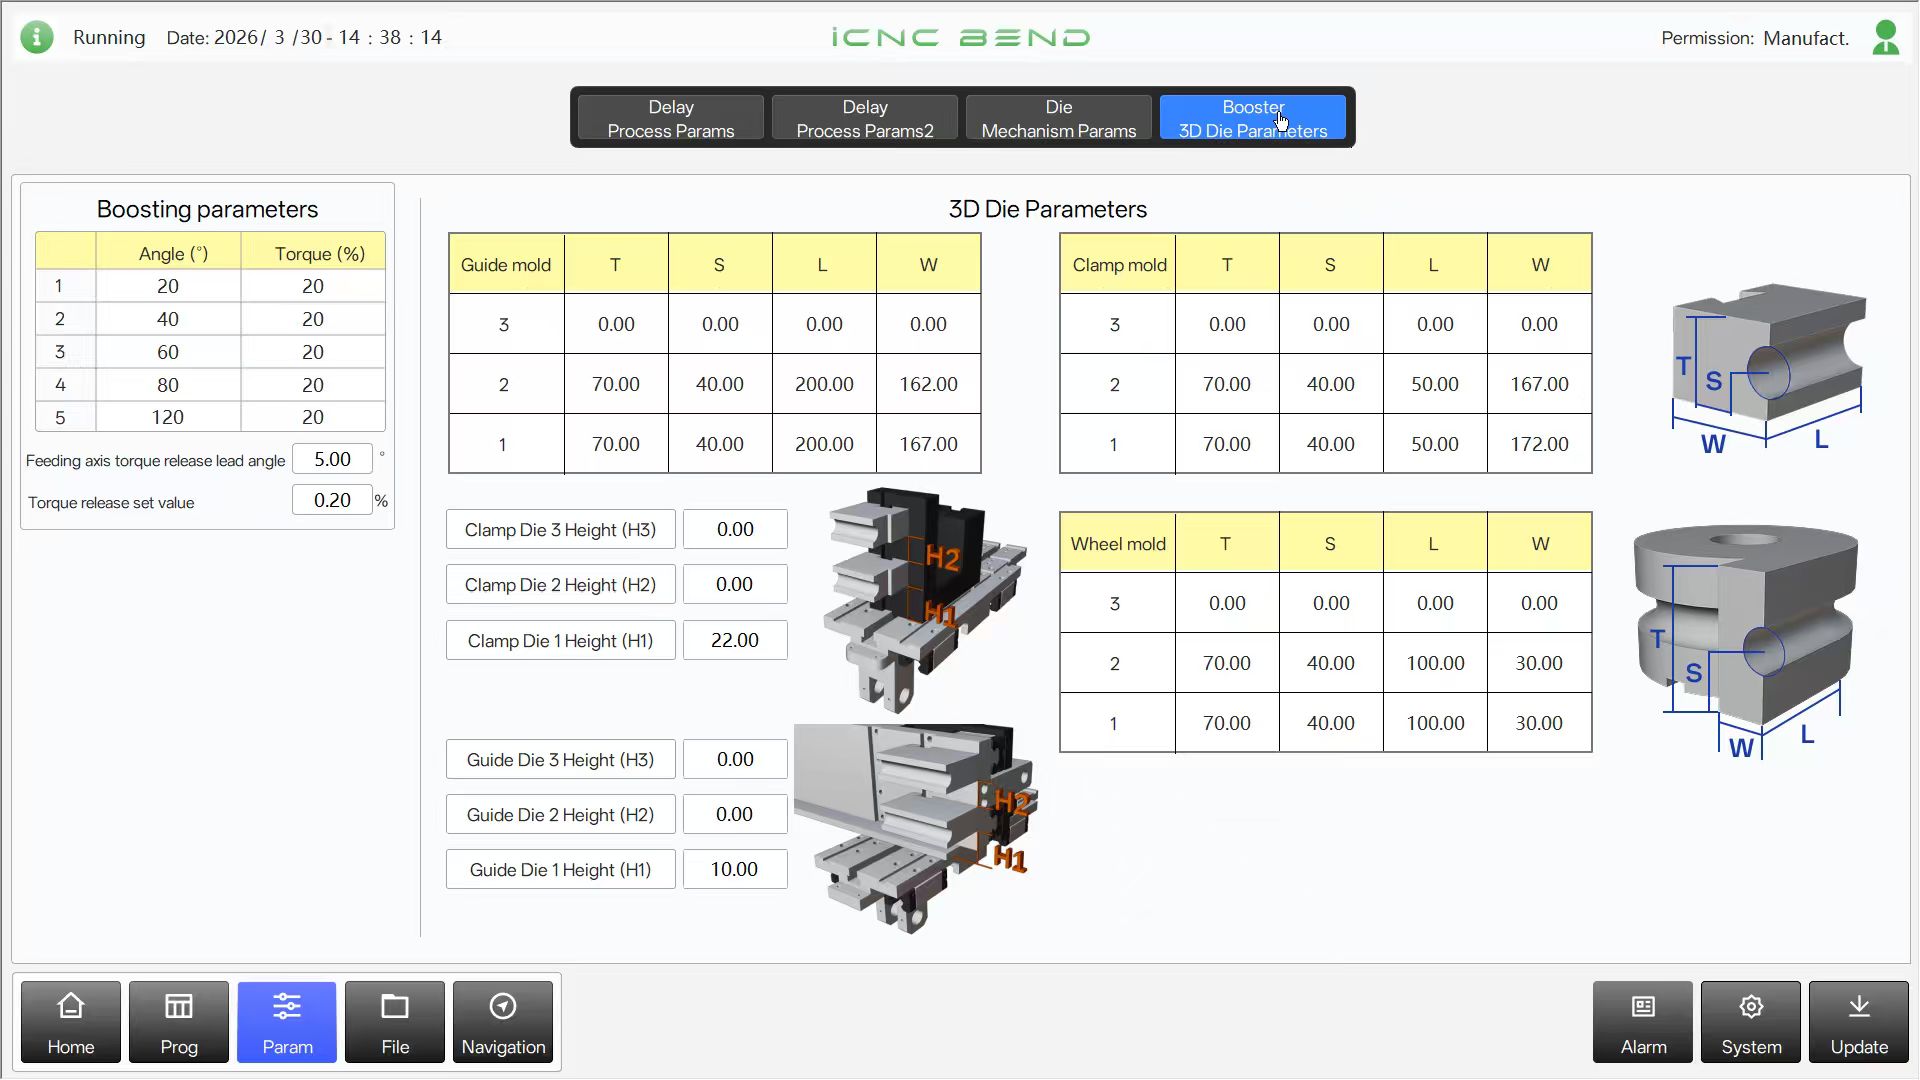Click the Clamp Die 1 Height (H1) label
The height and width of the screenshot is (1080, 1920).
[560, 640]
